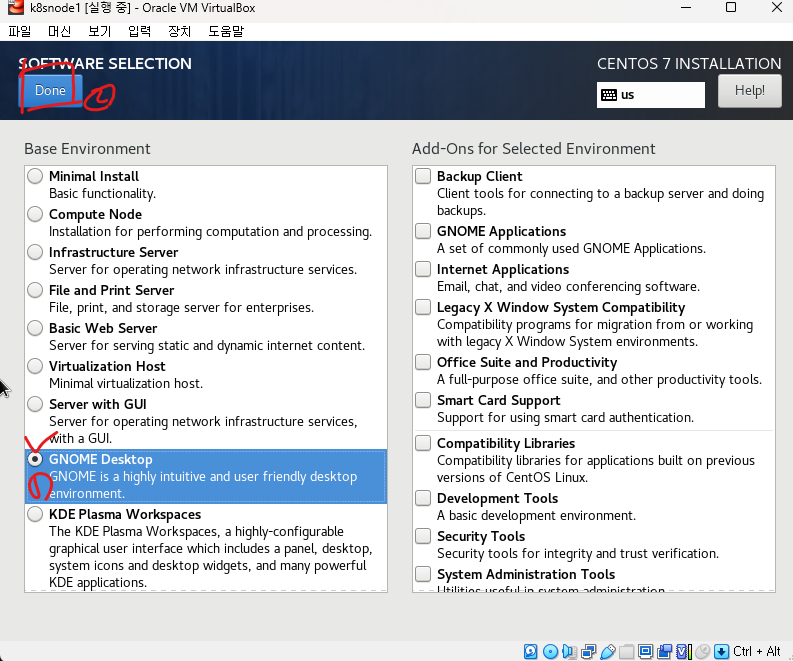Maximize the VirtualBox window
The width and height of the screenshot is (793, 661).
[731, 8]
